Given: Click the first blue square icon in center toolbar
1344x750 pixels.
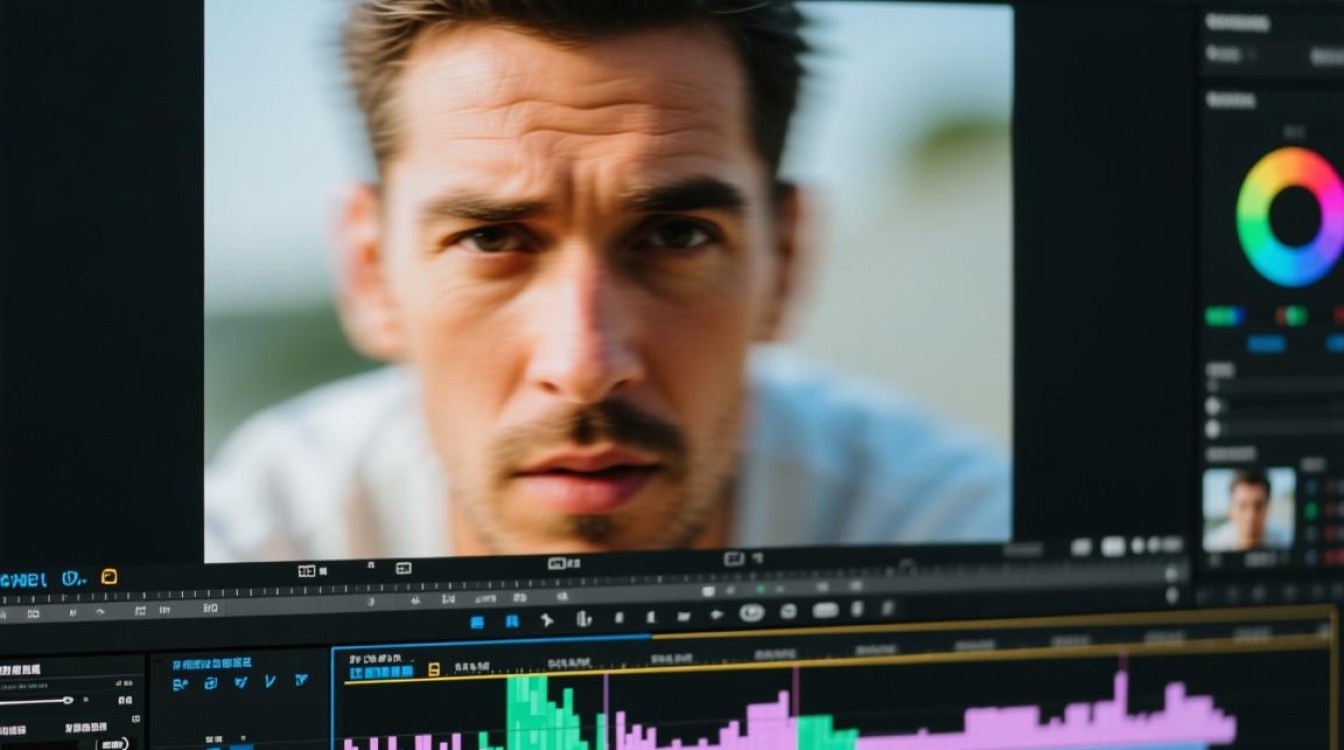Looking at the screenshot, I should click(477, 622).
